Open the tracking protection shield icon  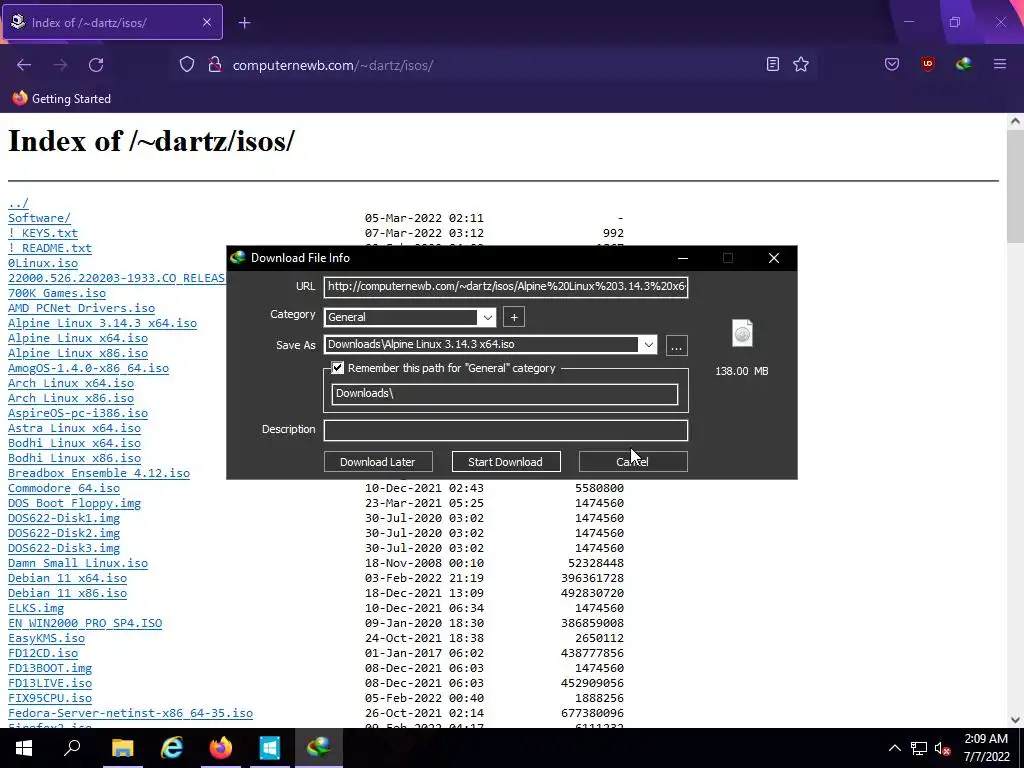point(187,65)
